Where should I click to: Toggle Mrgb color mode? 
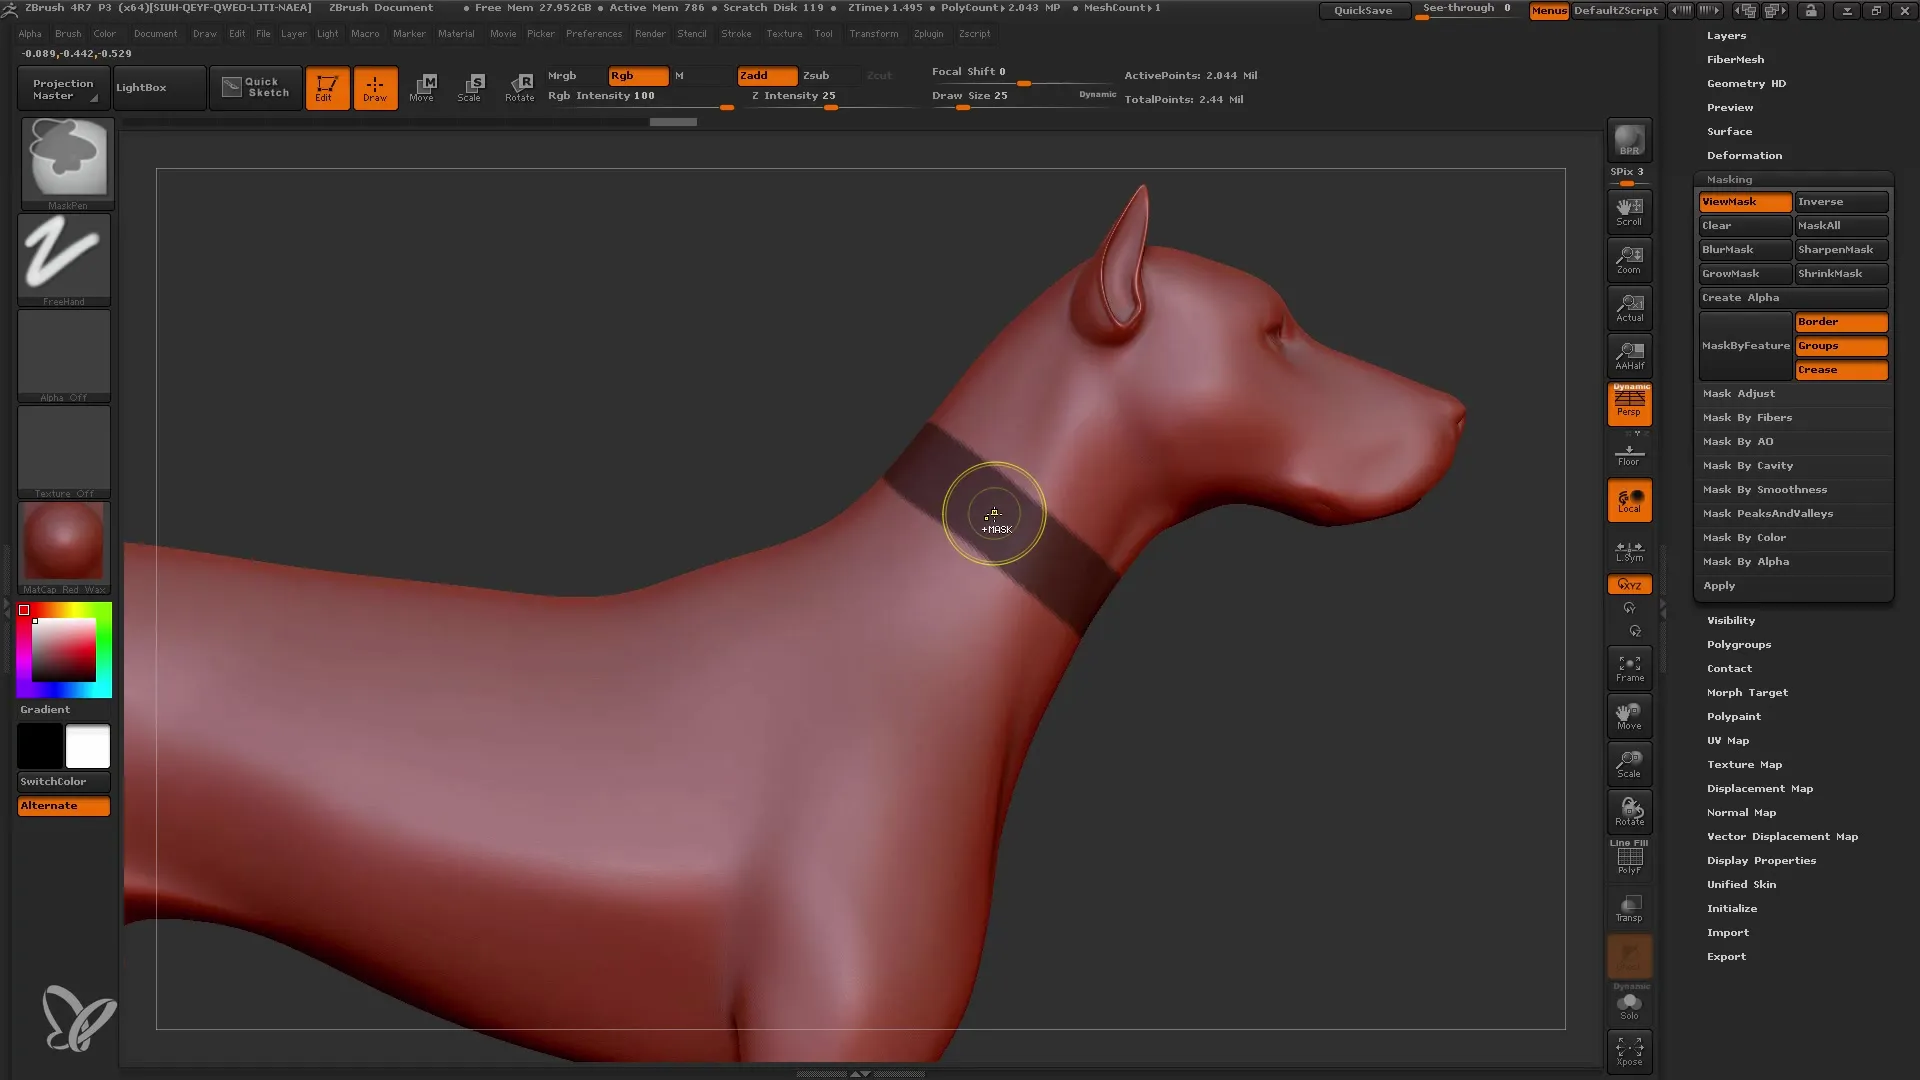(x=562, y=75)
